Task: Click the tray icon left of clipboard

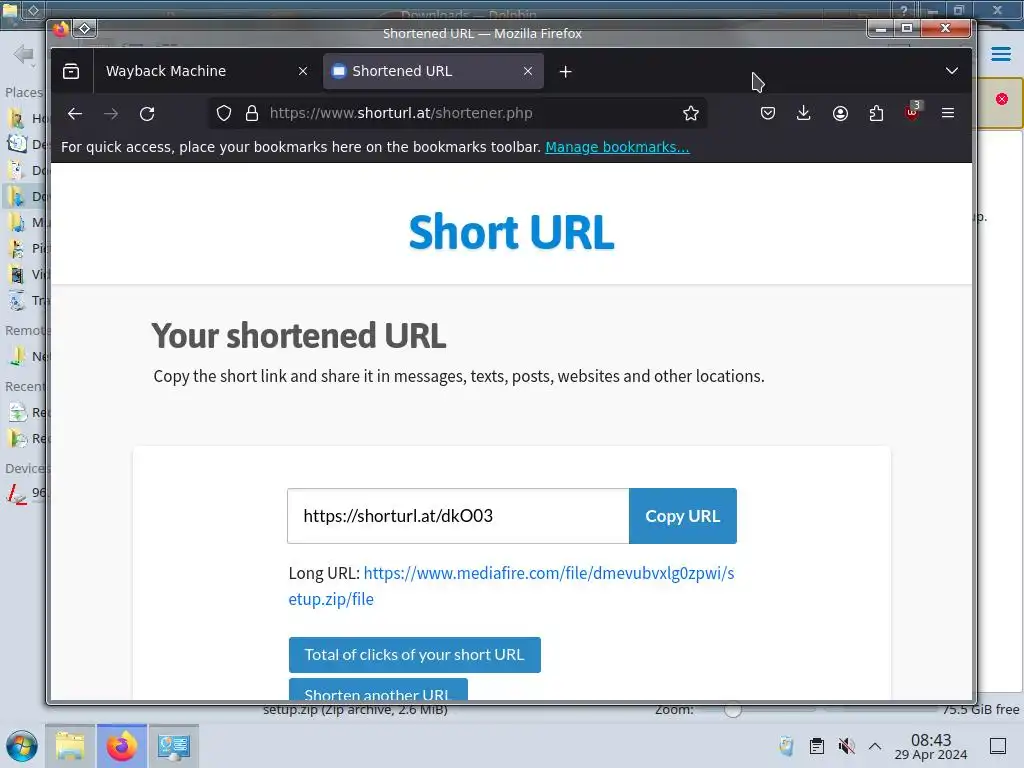Action: coord(786,746)
